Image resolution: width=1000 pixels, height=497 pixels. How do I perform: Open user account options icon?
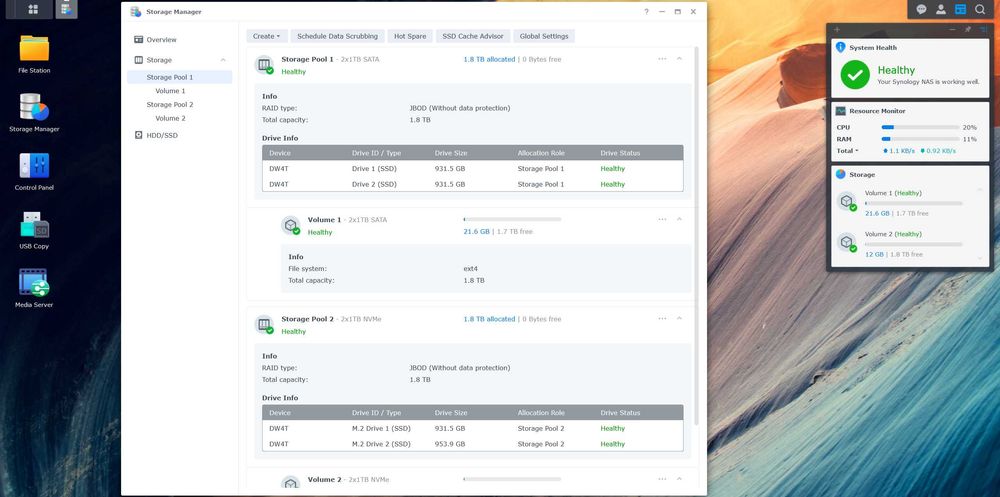click(x=941, y=9)
